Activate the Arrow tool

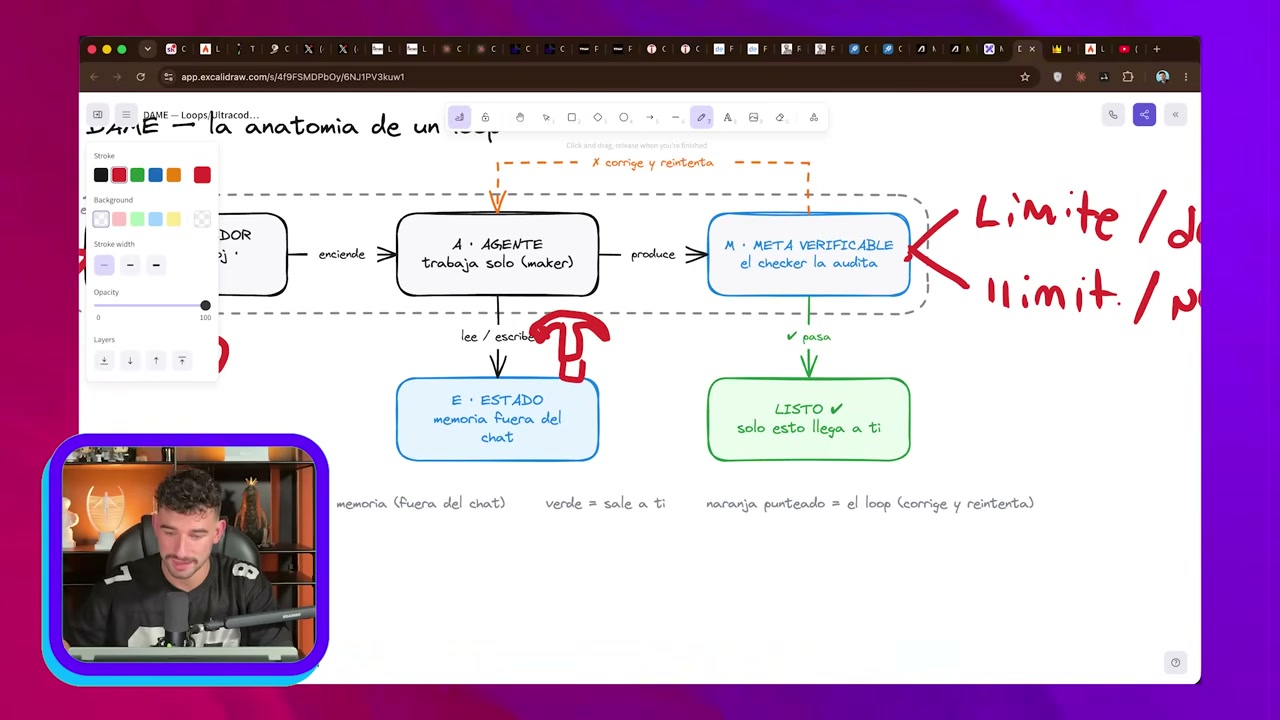650,117
